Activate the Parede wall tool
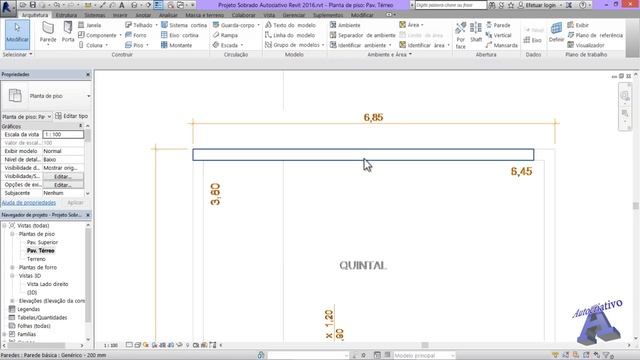The width and height of the screenshot is (640, 360). (x=48, y=33)
